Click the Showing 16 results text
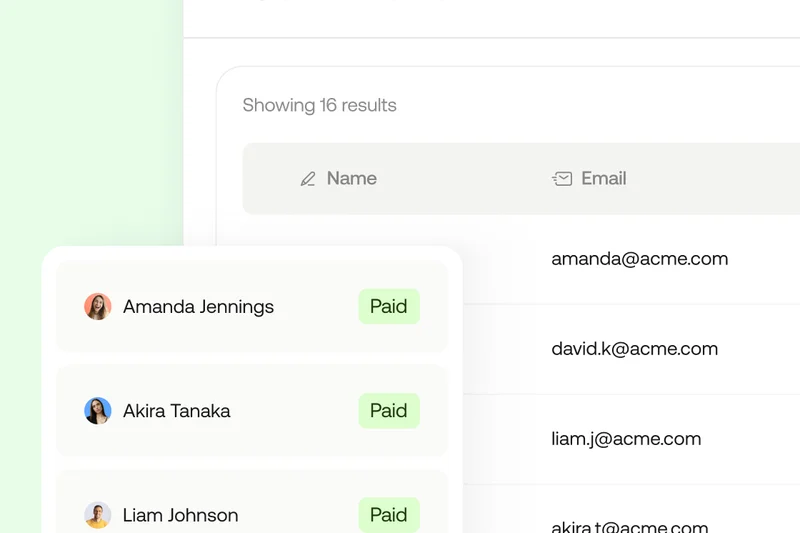This screenshot has width=800, height=533. click(320, 105)
